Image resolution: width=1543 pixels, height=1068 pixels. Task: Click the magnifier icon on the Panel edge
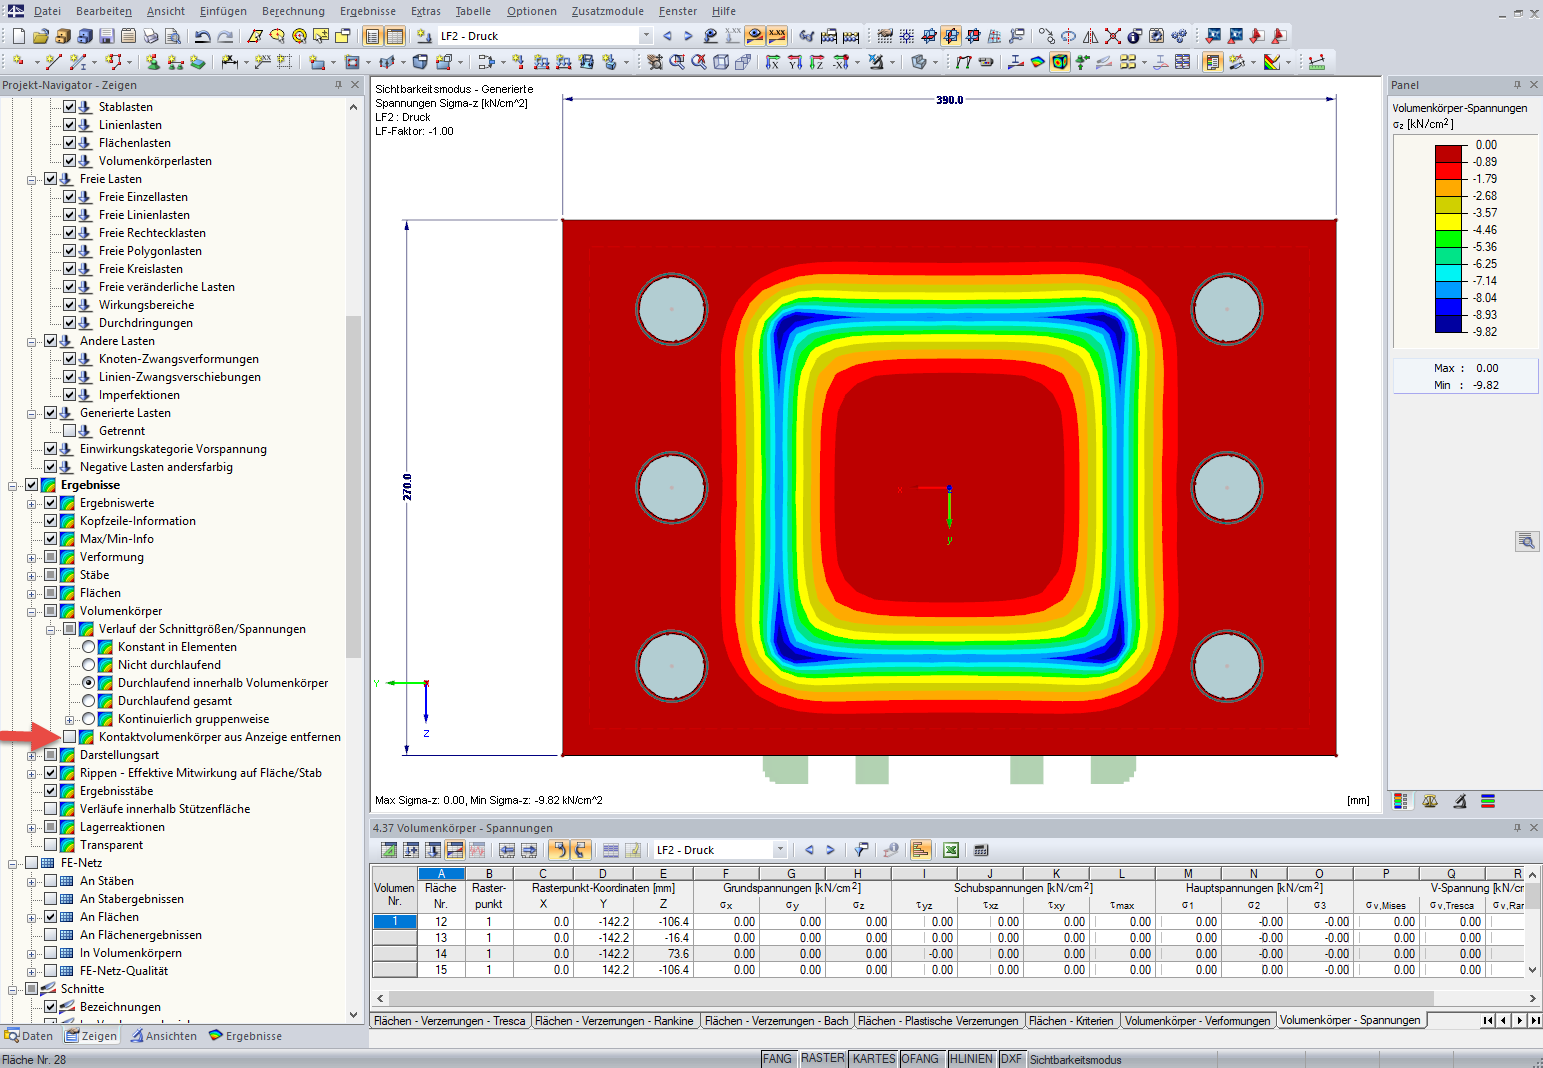[x=1527, y=541]
